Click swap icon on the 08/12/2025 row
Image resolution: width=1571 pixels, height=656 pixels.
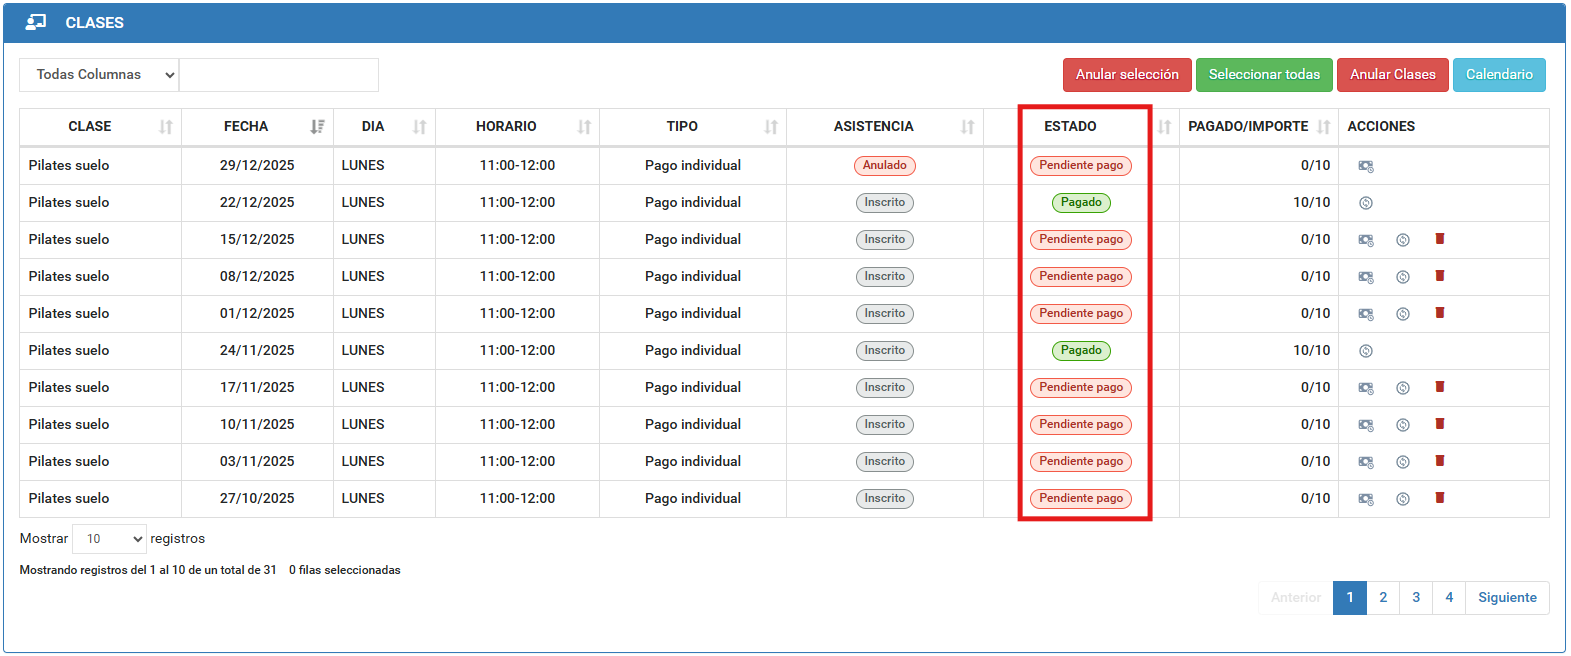[1402, 277]
